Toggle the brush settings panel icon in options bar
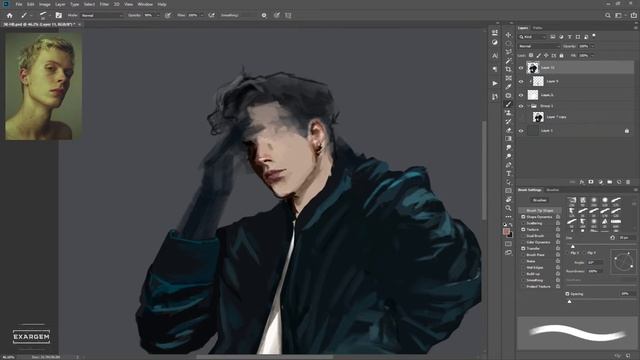The image size is (640, 360). [59, 15]
